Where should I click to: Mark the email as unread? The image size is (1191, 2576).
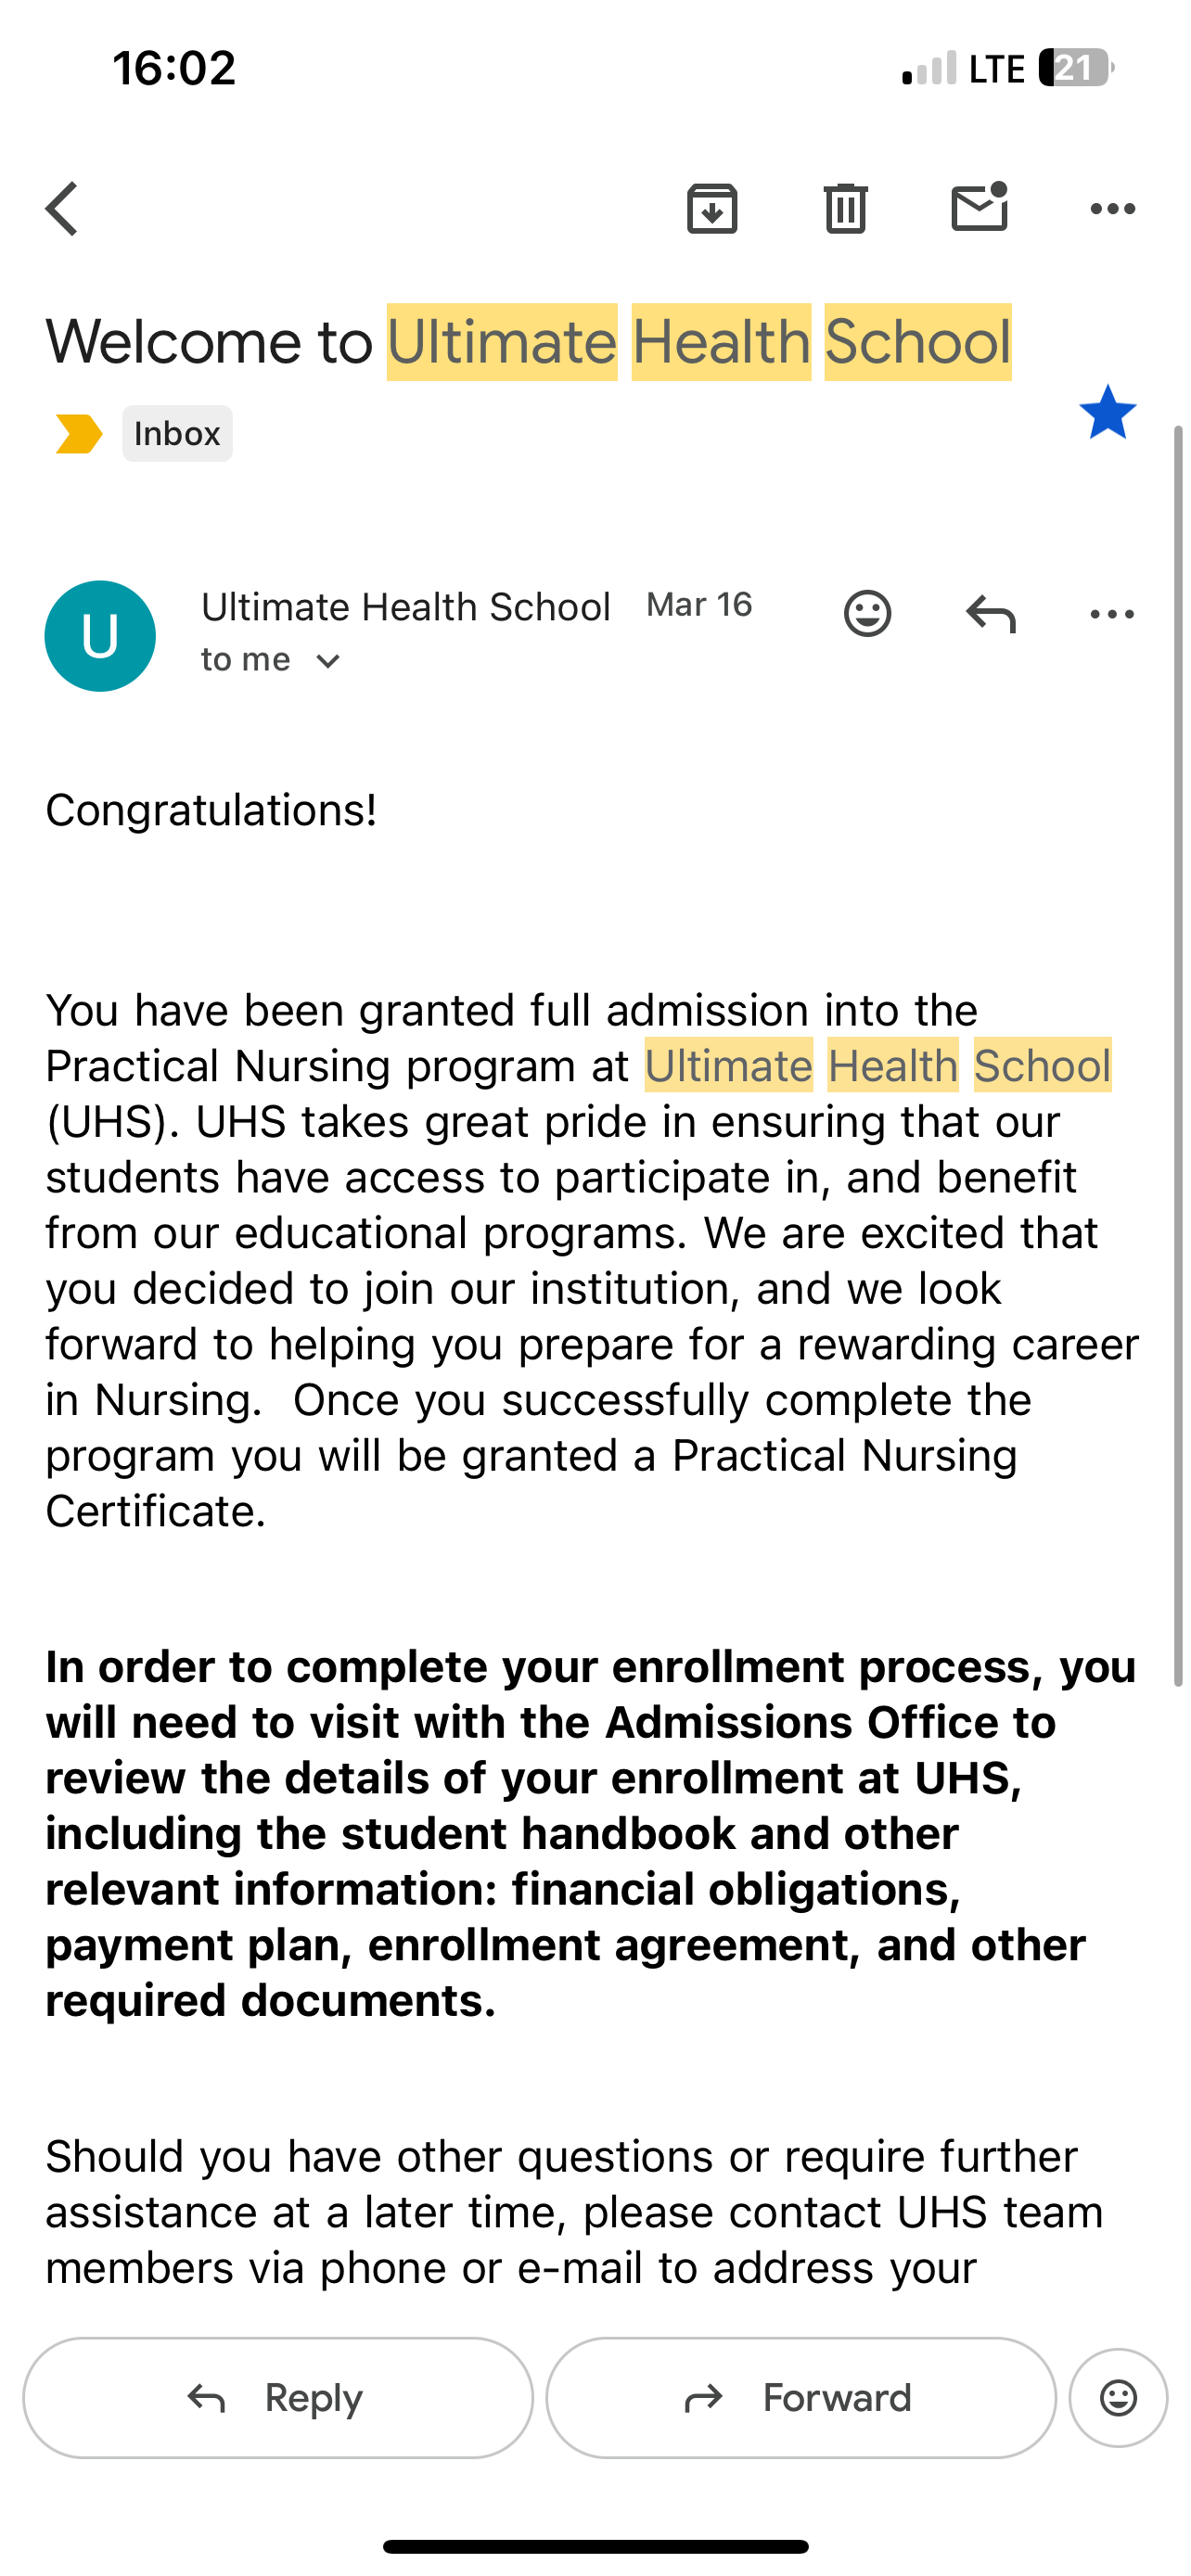[979, 207]
